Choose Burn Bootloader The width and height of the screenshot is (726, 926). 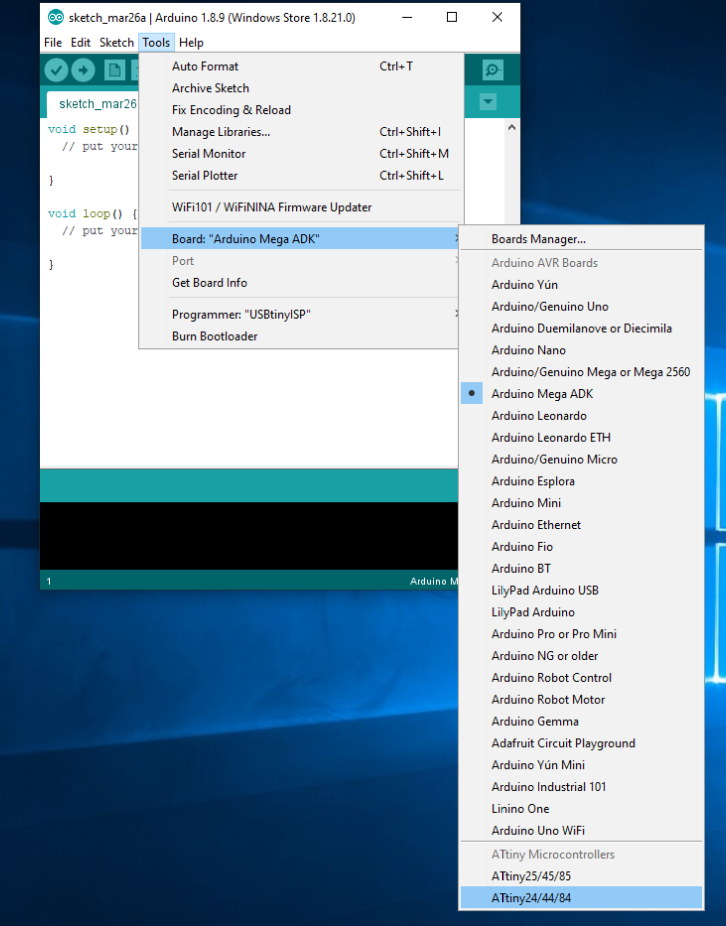(x=299, y=336)
